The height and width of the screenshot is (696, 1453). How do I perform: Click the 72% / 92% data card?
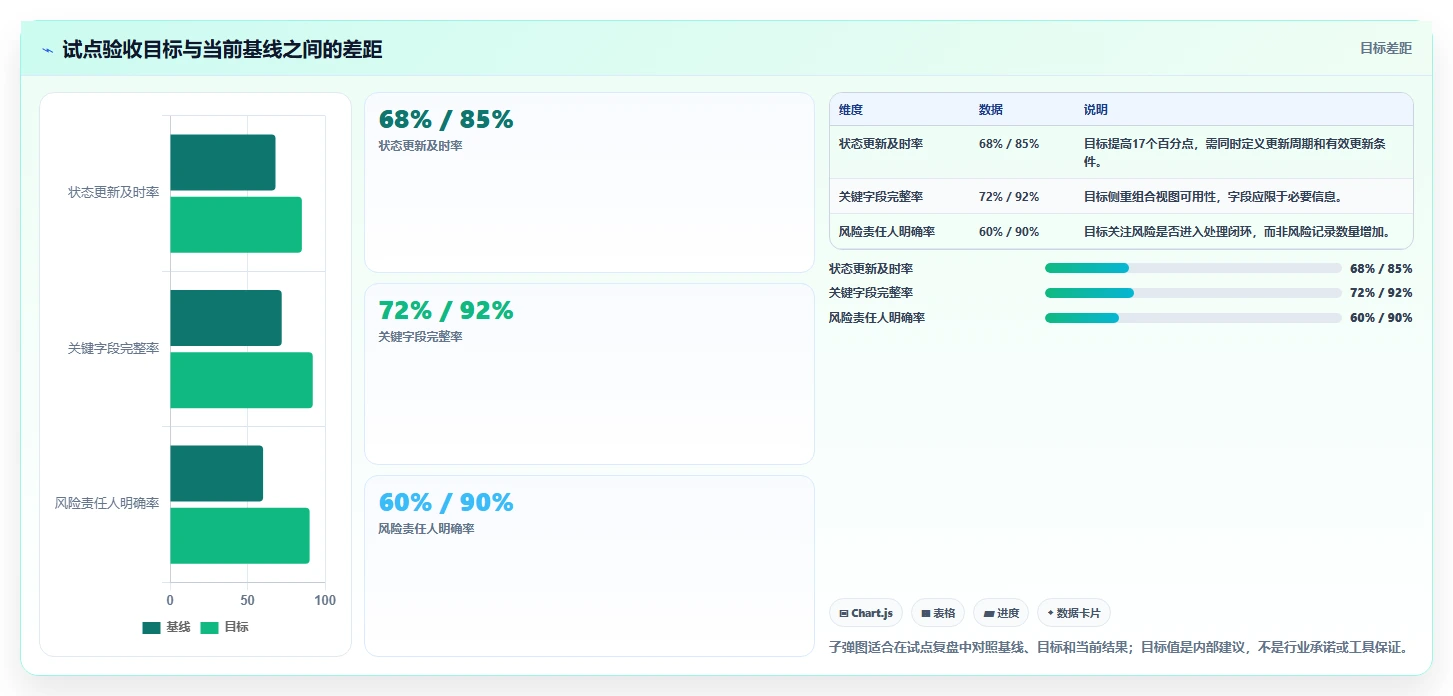coord(589,374)
